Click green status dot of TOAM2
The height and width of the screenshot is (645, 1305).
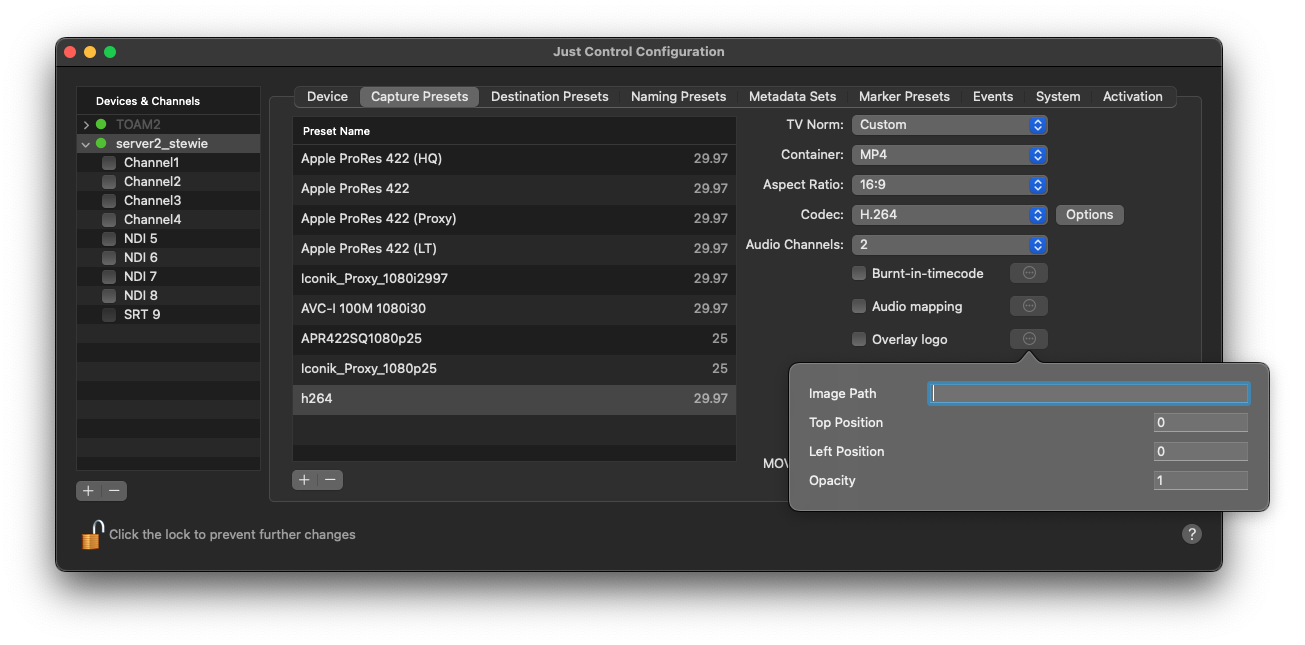coord(101,125)
